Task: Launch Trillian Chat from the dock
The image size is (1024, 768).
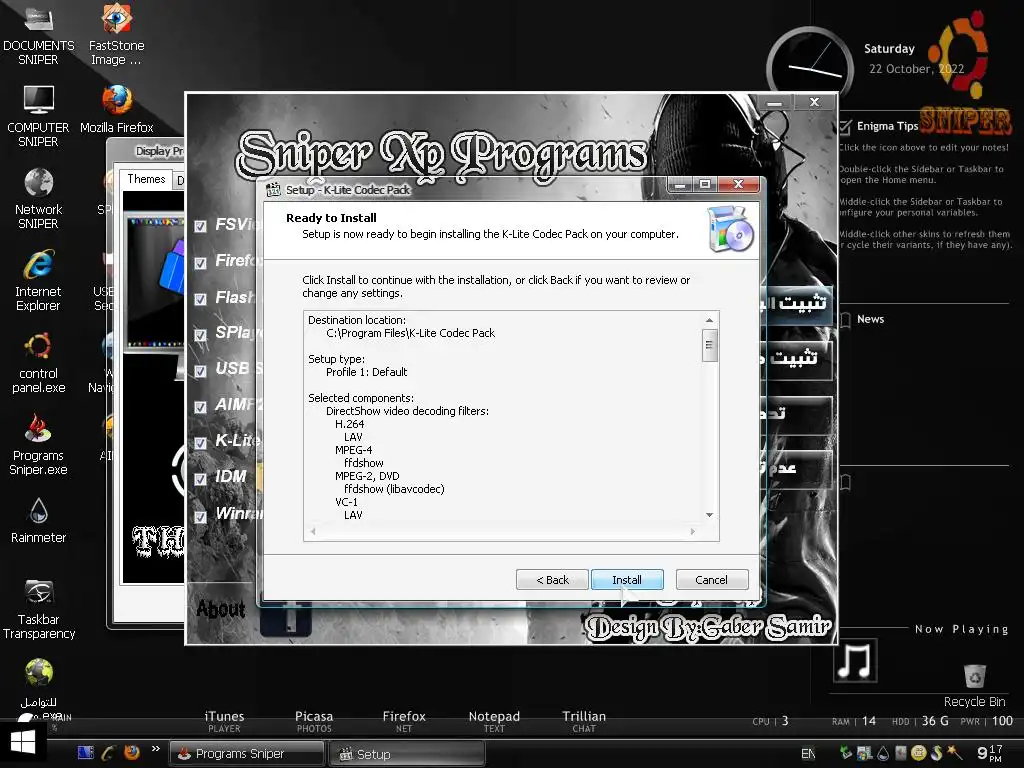Action: 584,721
